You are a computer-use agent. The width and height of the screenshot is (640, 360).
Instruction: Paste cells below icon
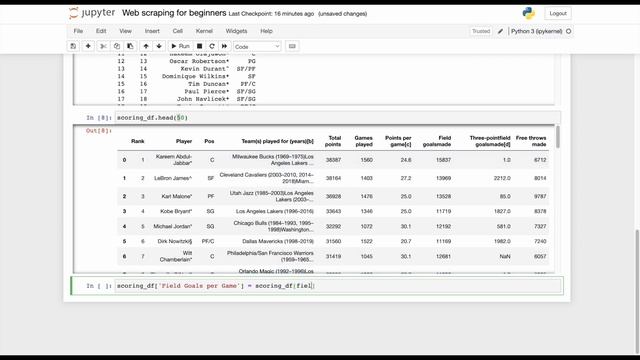(x=130, y=47)
